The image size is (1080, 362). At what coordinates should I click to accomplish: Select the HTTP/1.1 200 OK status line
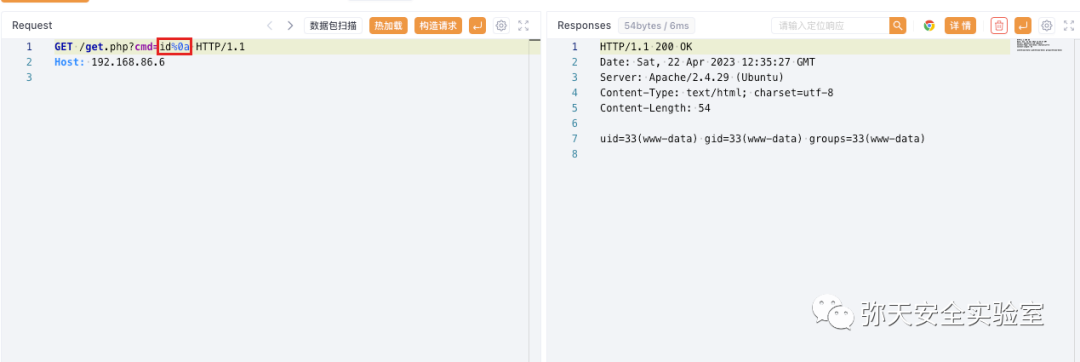646,47
